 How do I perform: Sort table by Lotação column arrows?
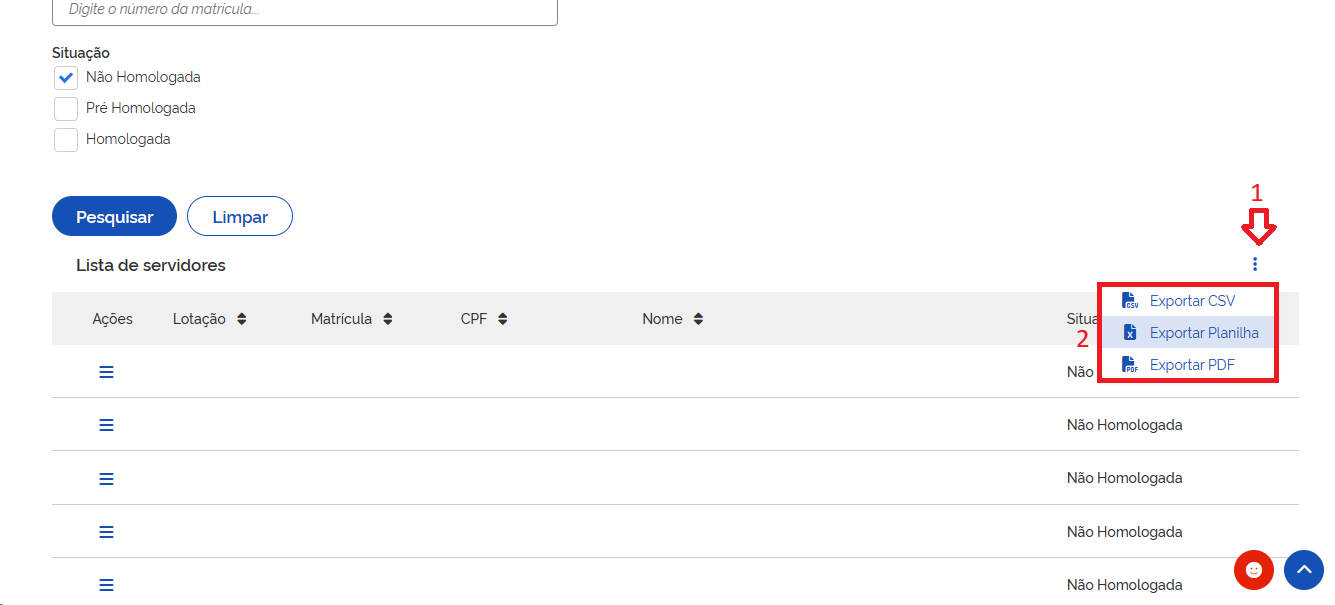241,319
